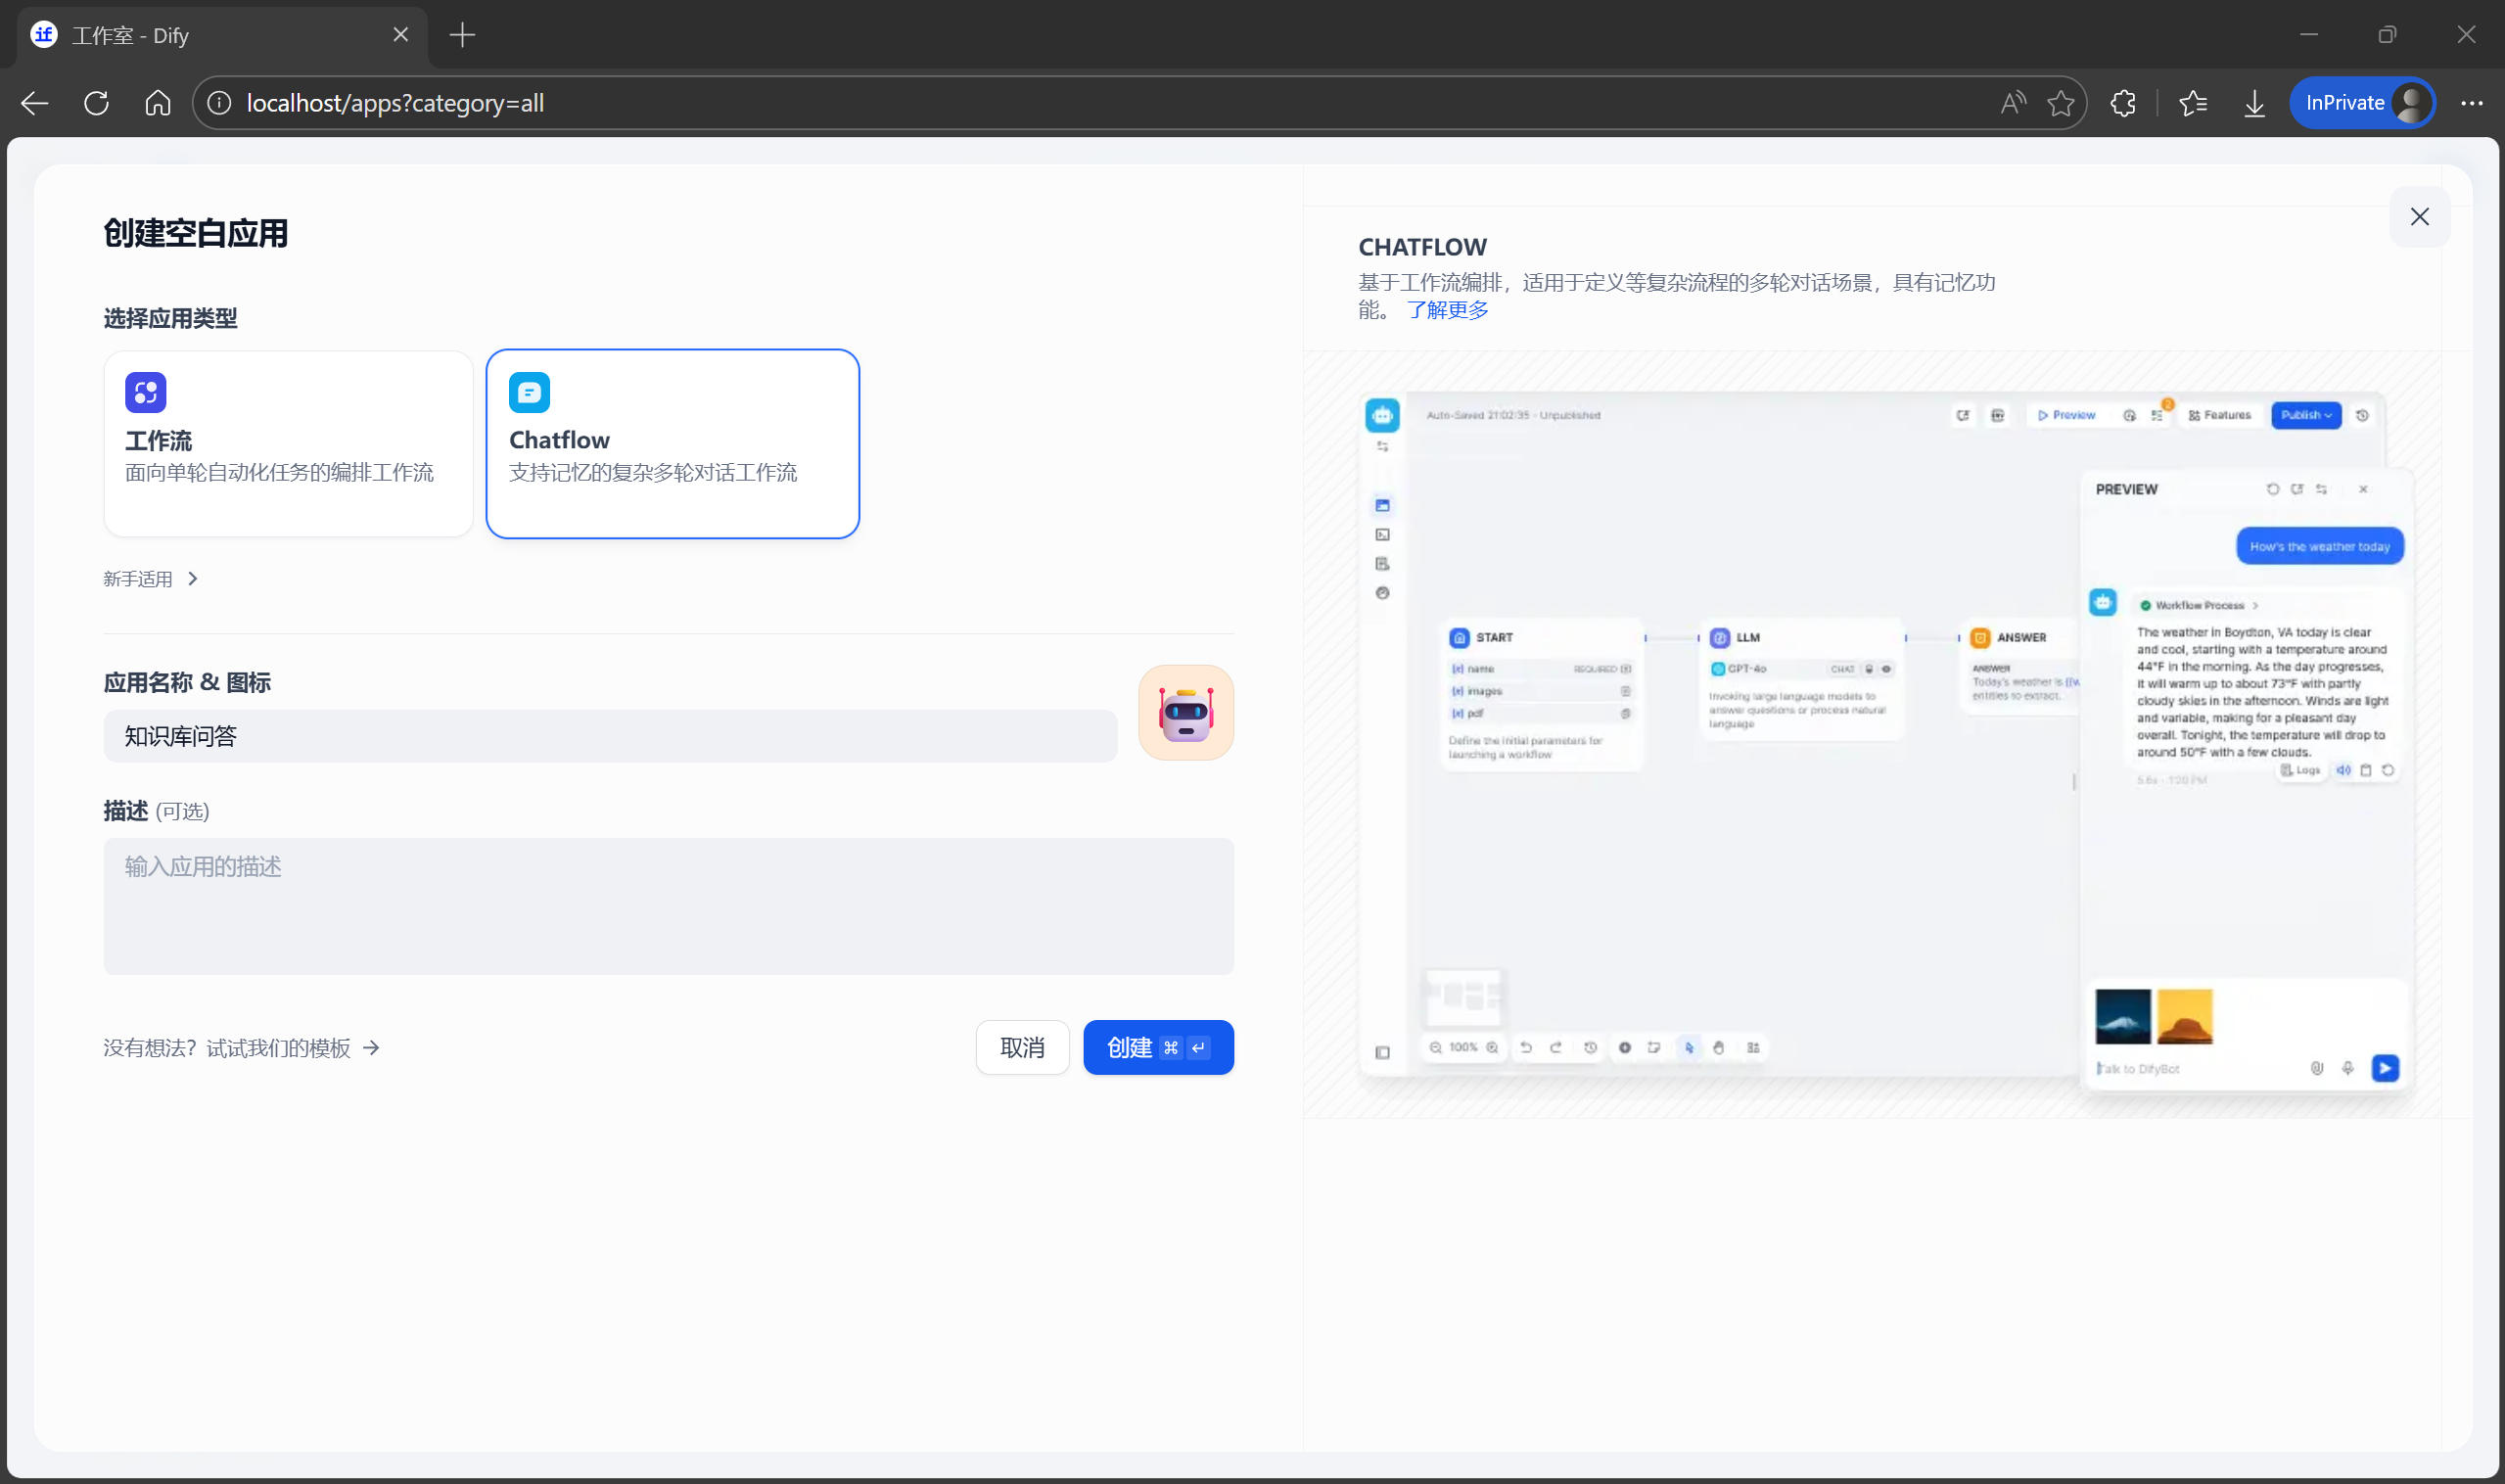Click the 了解更多 link

pyautogui.click(x=1447, y=310)
